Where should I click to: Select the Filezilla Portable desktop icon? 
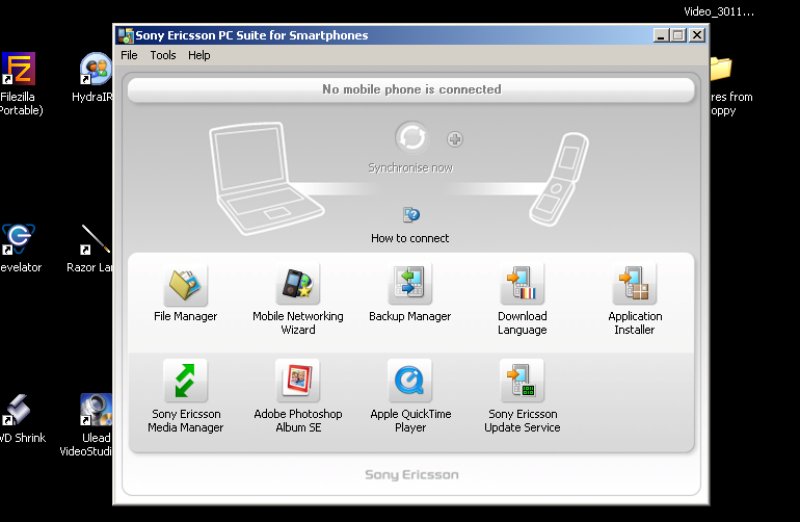pyautogui.click(x=18, y=68)
